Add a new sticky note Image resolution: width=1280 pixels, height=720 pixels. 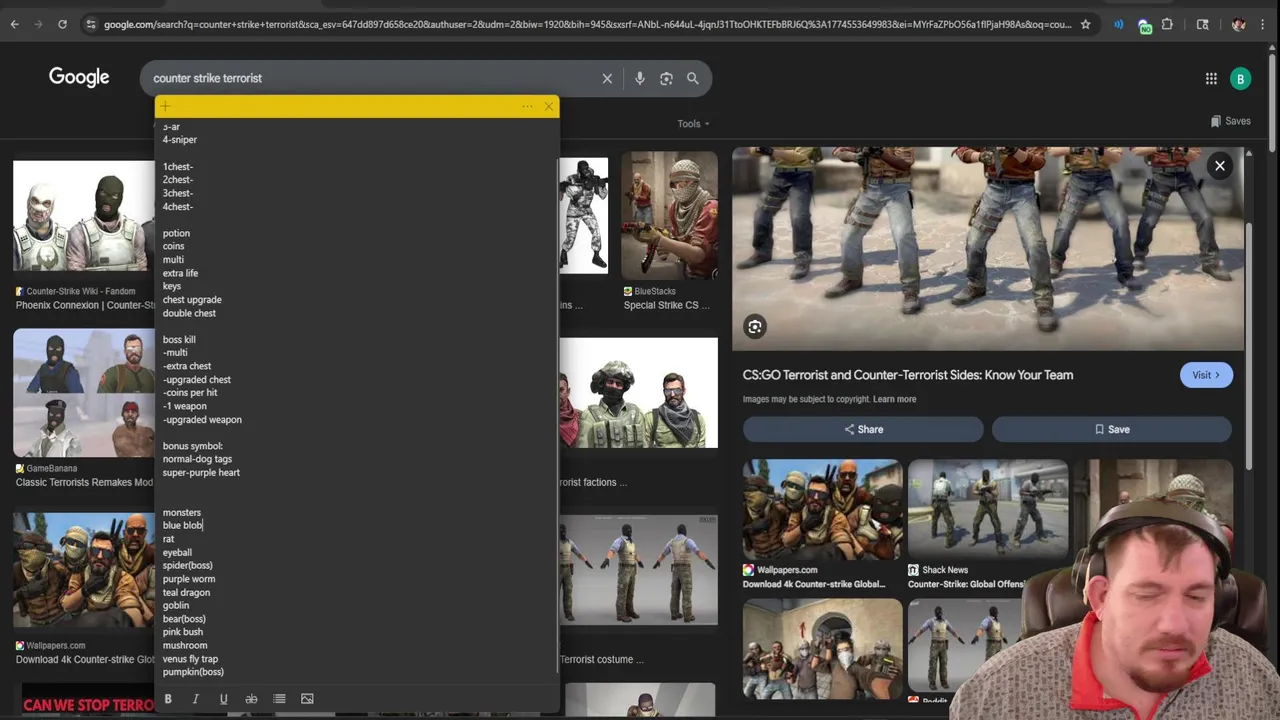(165, 106)
